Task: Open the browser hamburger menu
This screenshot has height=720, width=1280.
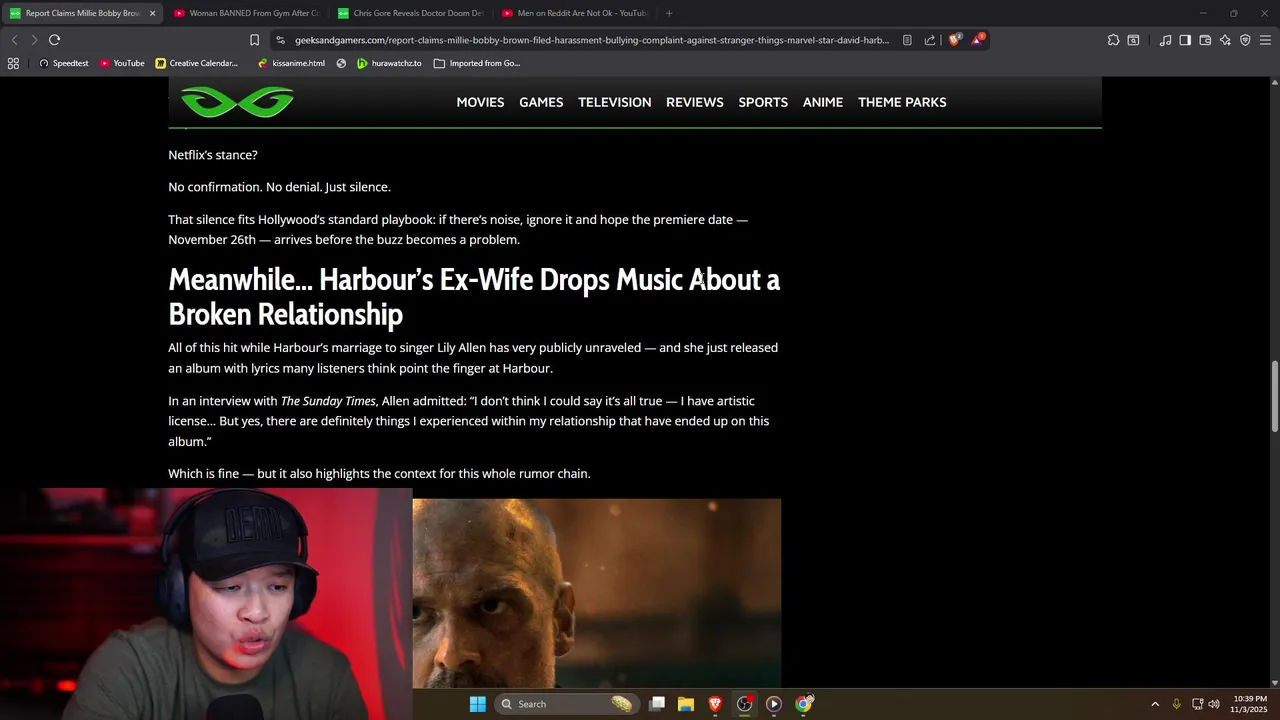Action: (x=1265, y=40)
